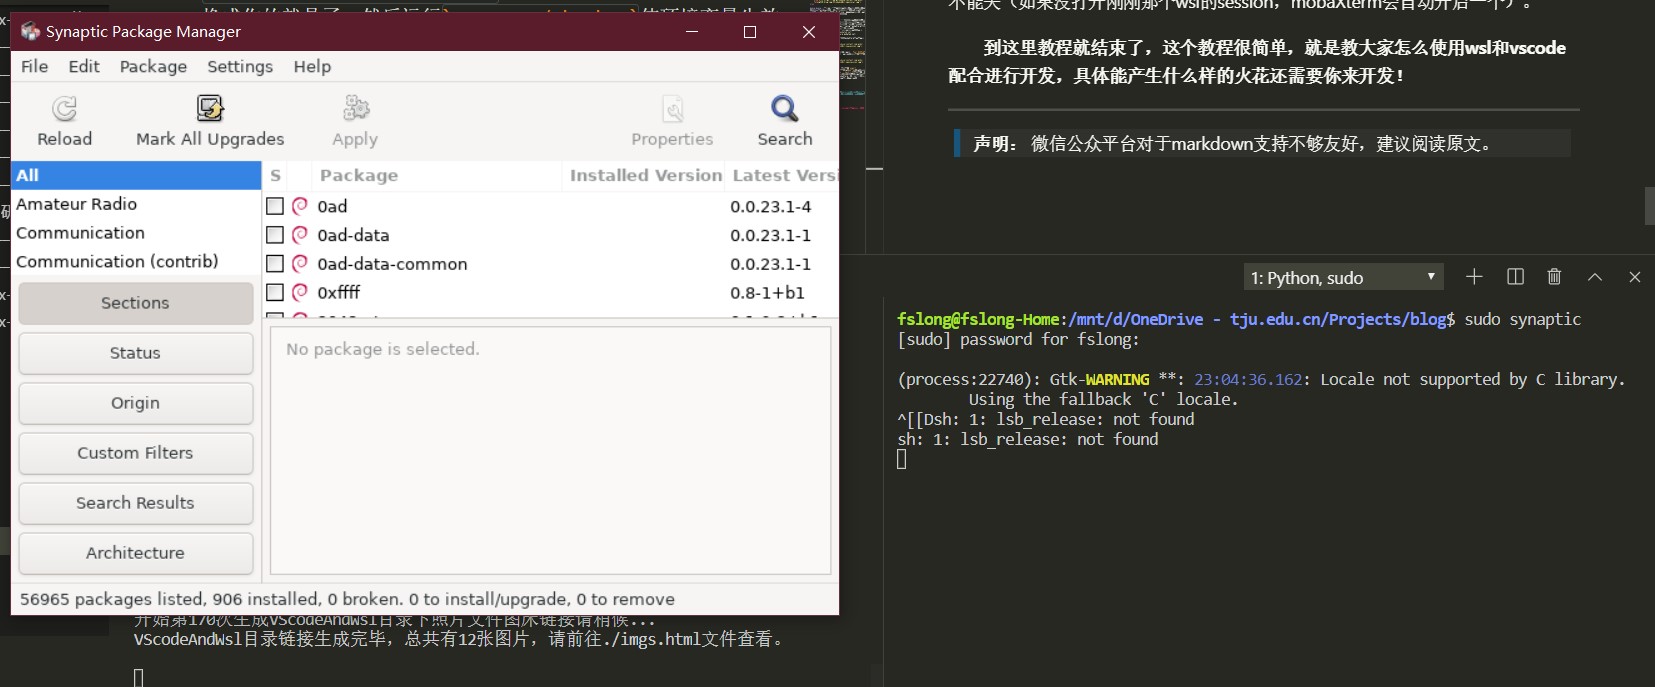Image resolution: width=1655 pixels, height=687 pixels.
Task: Sort by the S status column header
Action: [276, 175]
